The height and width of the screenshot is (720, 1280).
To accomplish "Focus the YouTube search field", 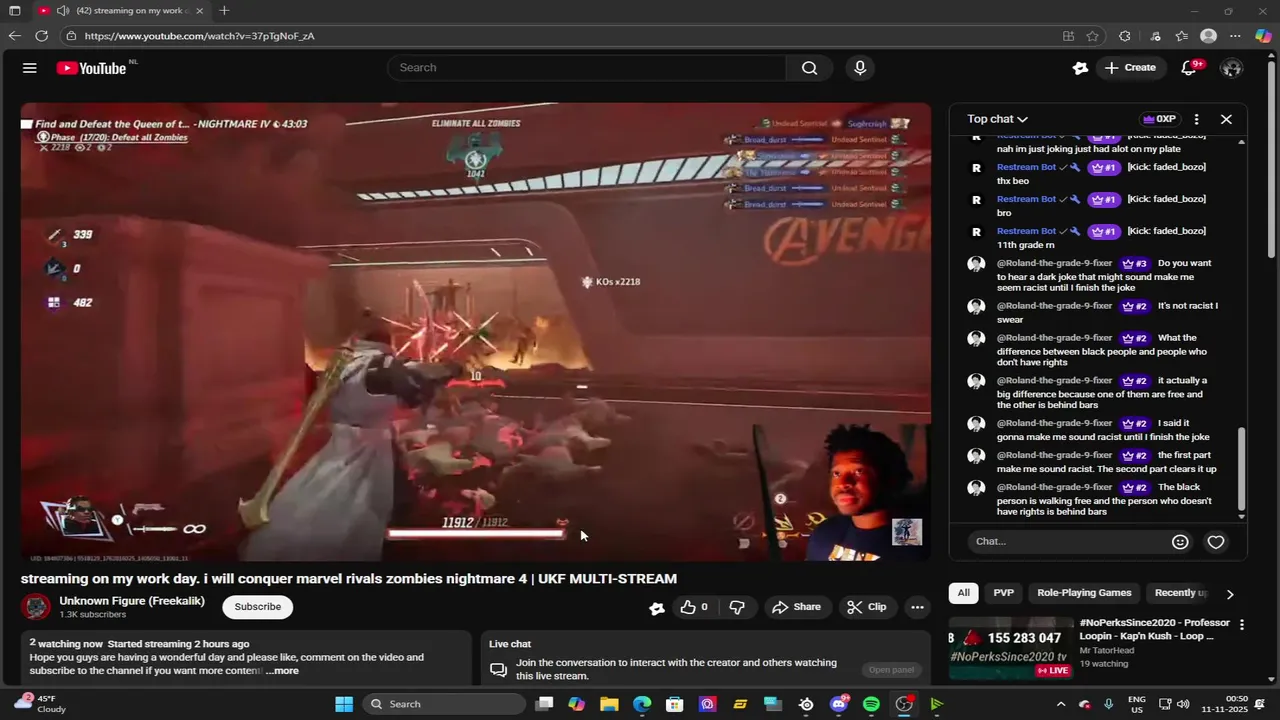I will point(586,68).
